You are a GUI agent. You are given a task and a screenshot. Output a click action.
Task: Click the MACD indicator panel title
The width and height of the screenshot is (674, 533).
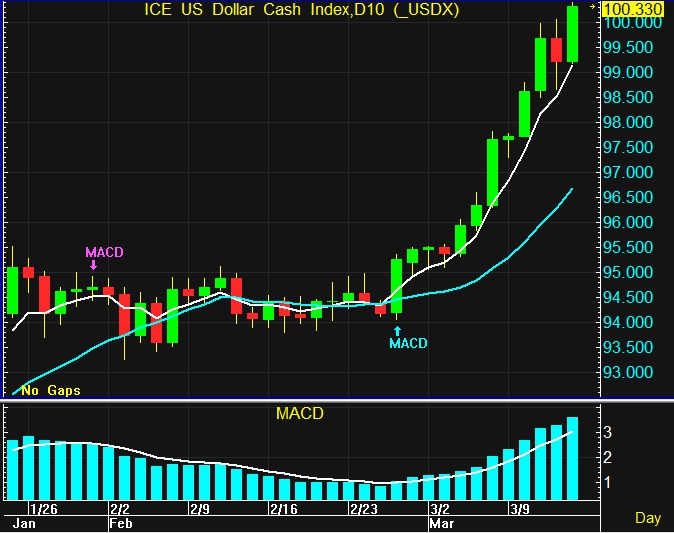pyautogui.click(x=300, y=414)
